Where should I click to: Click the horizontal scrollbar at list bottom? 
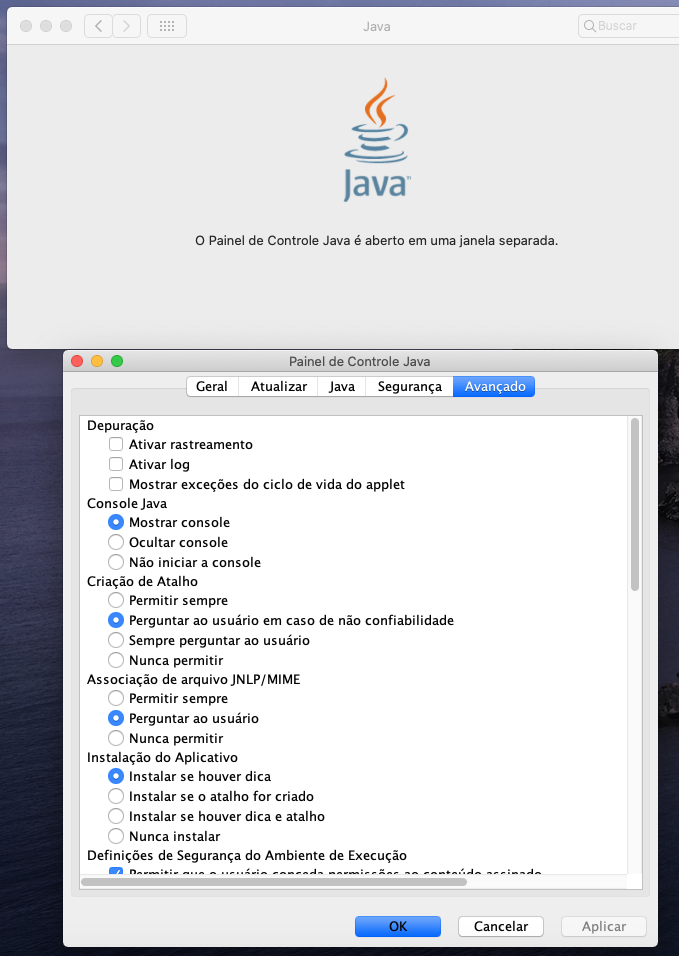pyautogui.click(x=274, y=882)
